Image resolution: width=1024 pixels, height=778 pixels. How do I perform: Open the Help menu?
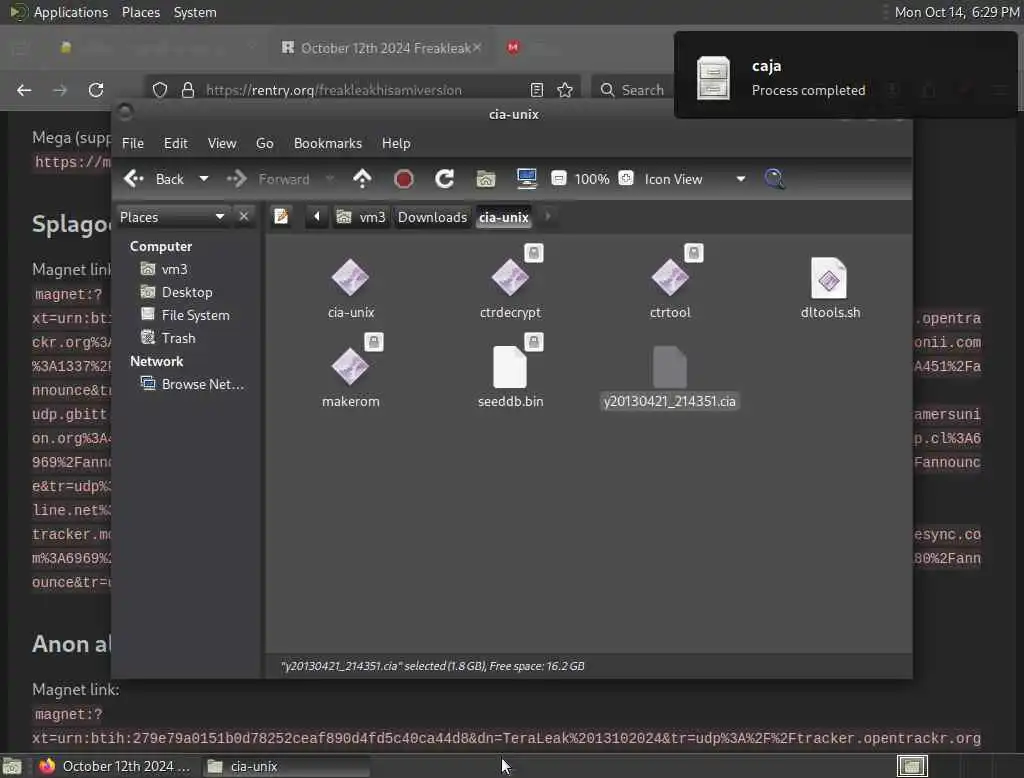coord(396,143)
